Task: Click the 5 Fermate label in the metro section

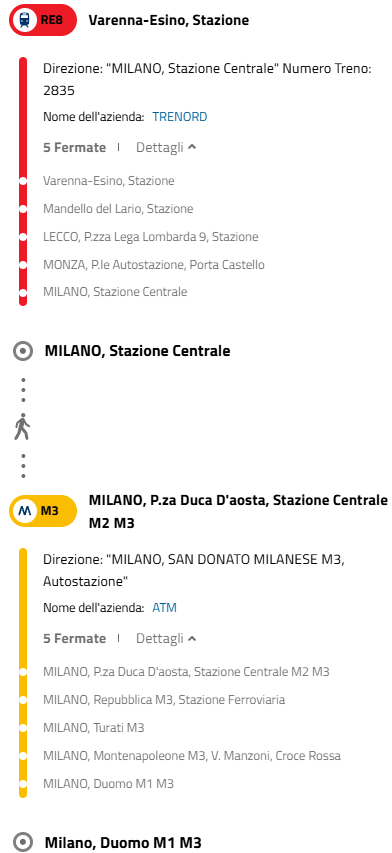Action: pyautogui.click(x=74, y=638)
